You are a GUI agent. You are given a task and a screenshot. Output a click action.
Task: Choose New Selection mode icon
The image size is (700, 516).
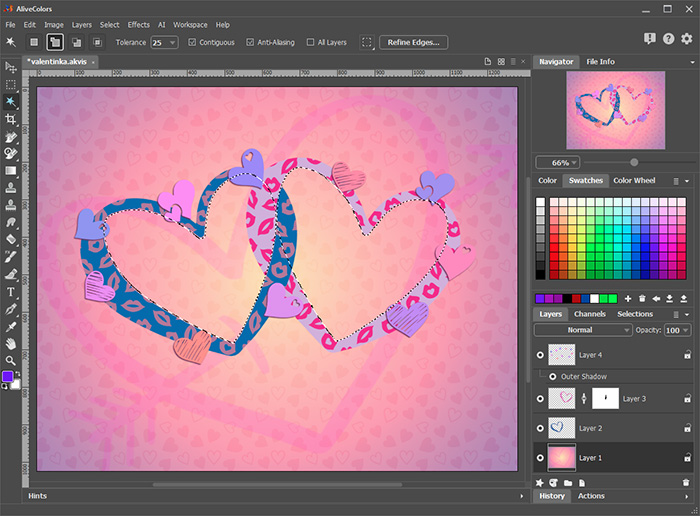point(34,42)
